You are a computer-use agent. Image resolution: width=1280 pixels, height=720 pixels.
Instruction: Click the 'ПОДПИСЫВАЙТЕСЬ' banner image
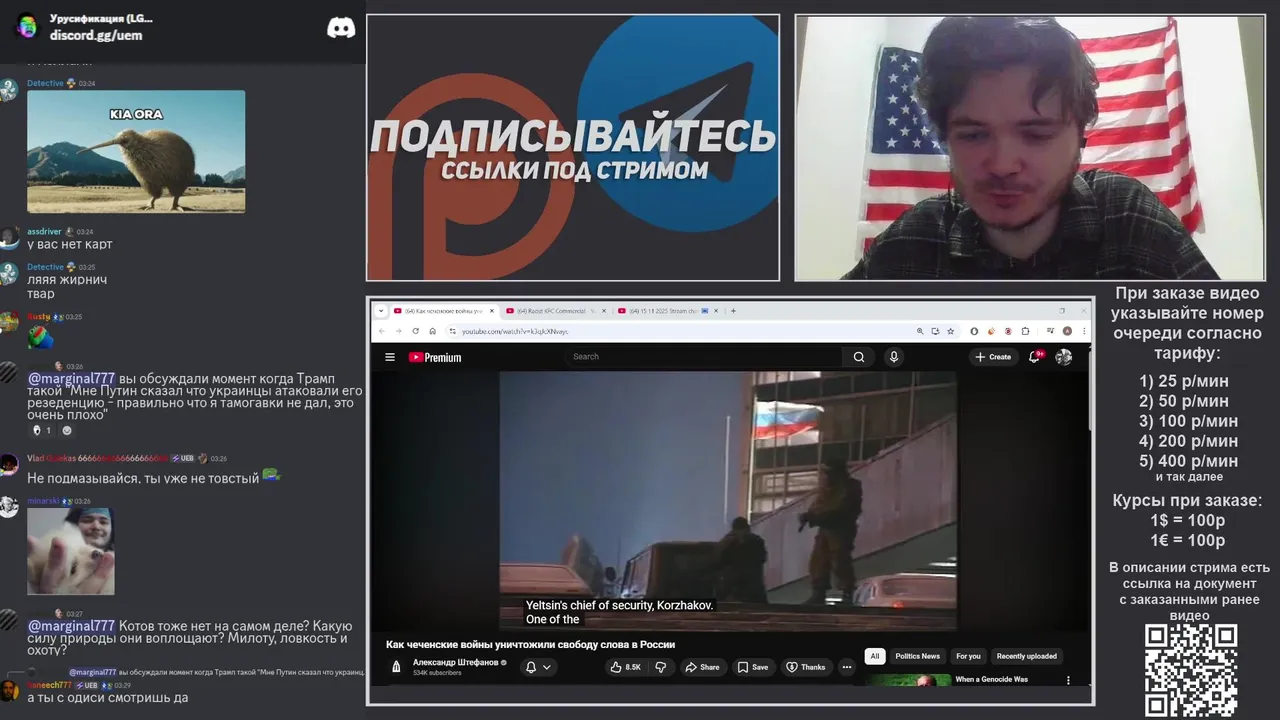click(573, 148)
